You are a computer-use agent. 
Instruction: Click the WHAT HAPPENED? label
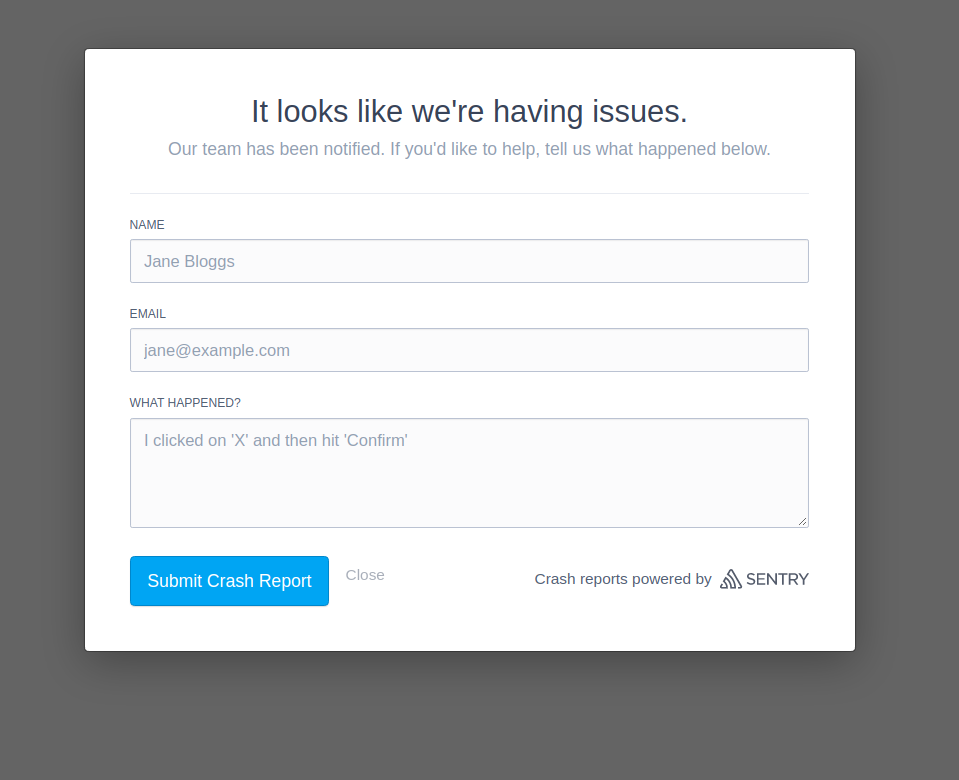(185, 403)
